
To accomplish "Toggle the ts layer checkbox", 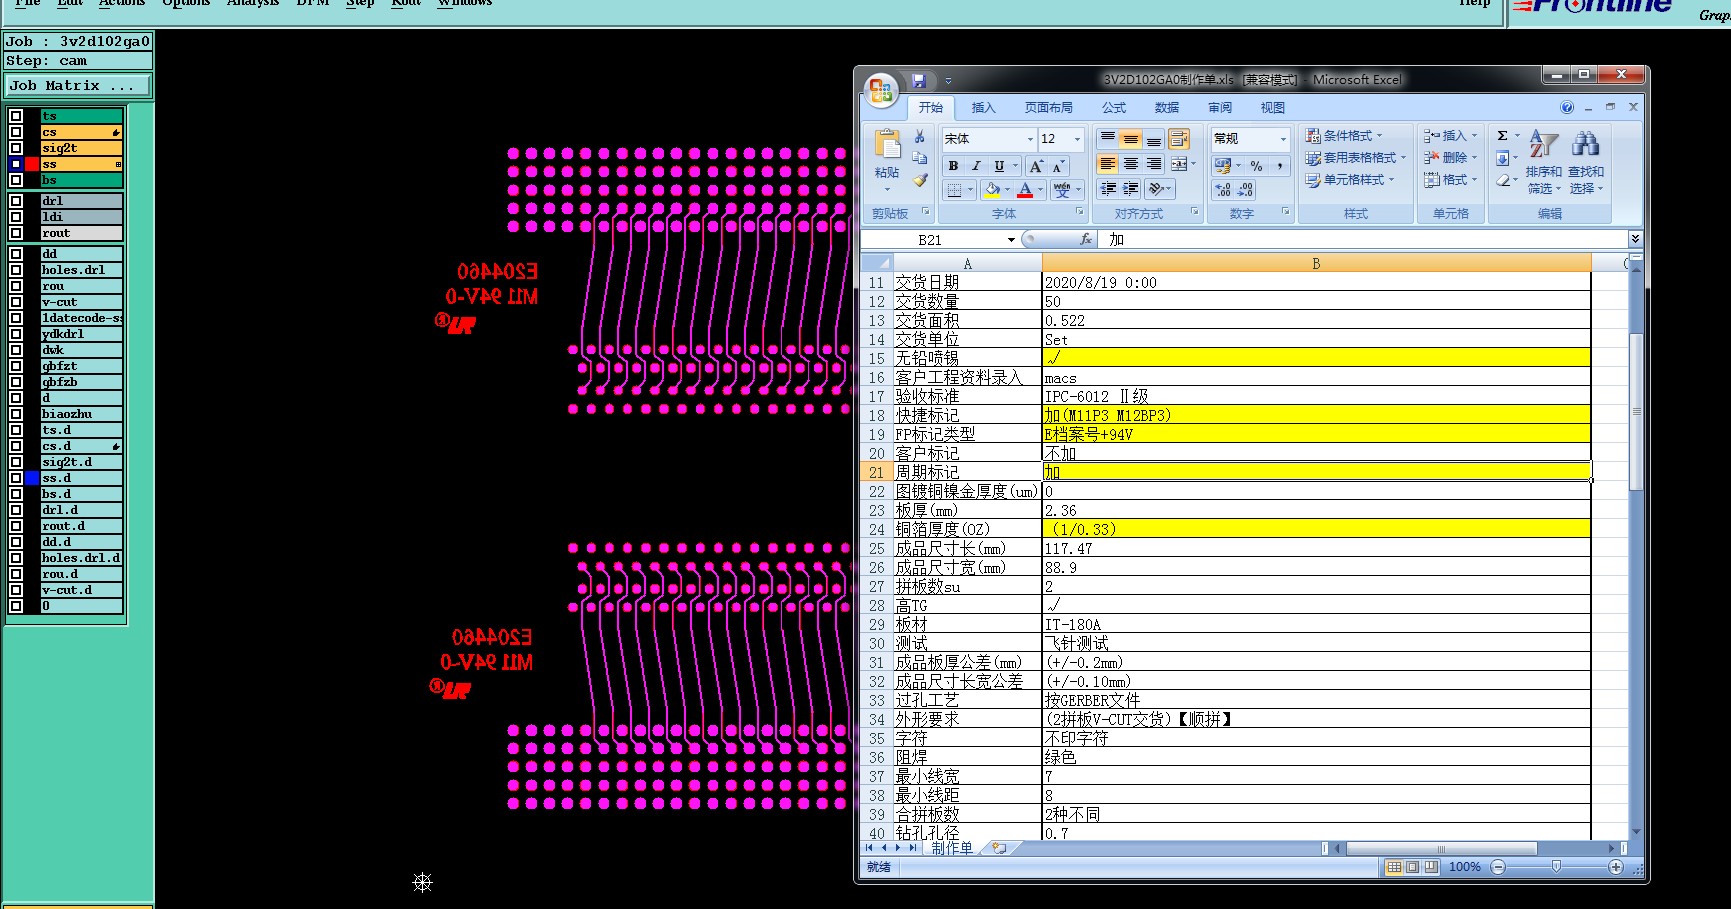I will pos(16,116).
